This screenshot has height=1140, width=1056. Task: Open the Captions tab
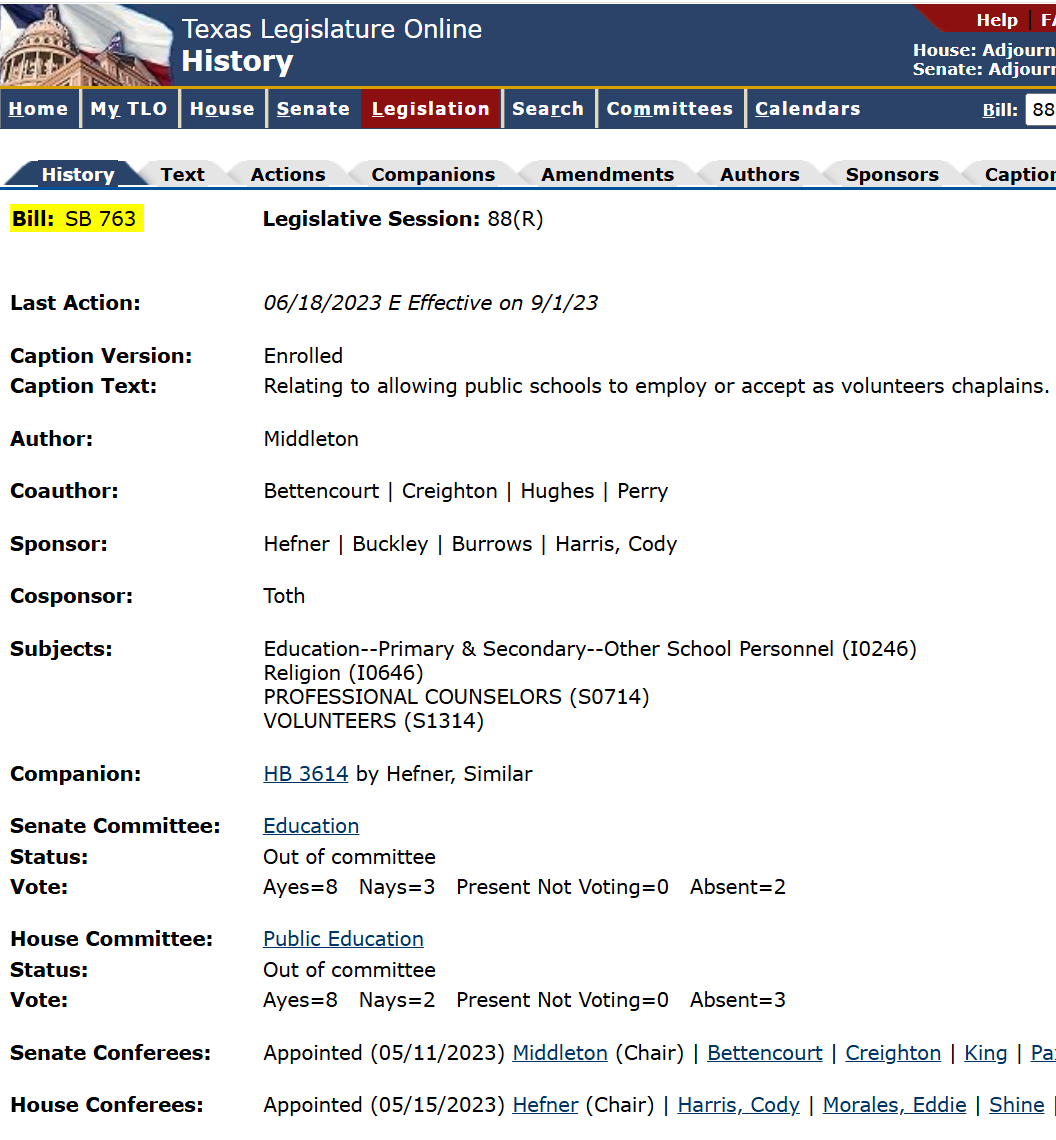[1020, 174]
